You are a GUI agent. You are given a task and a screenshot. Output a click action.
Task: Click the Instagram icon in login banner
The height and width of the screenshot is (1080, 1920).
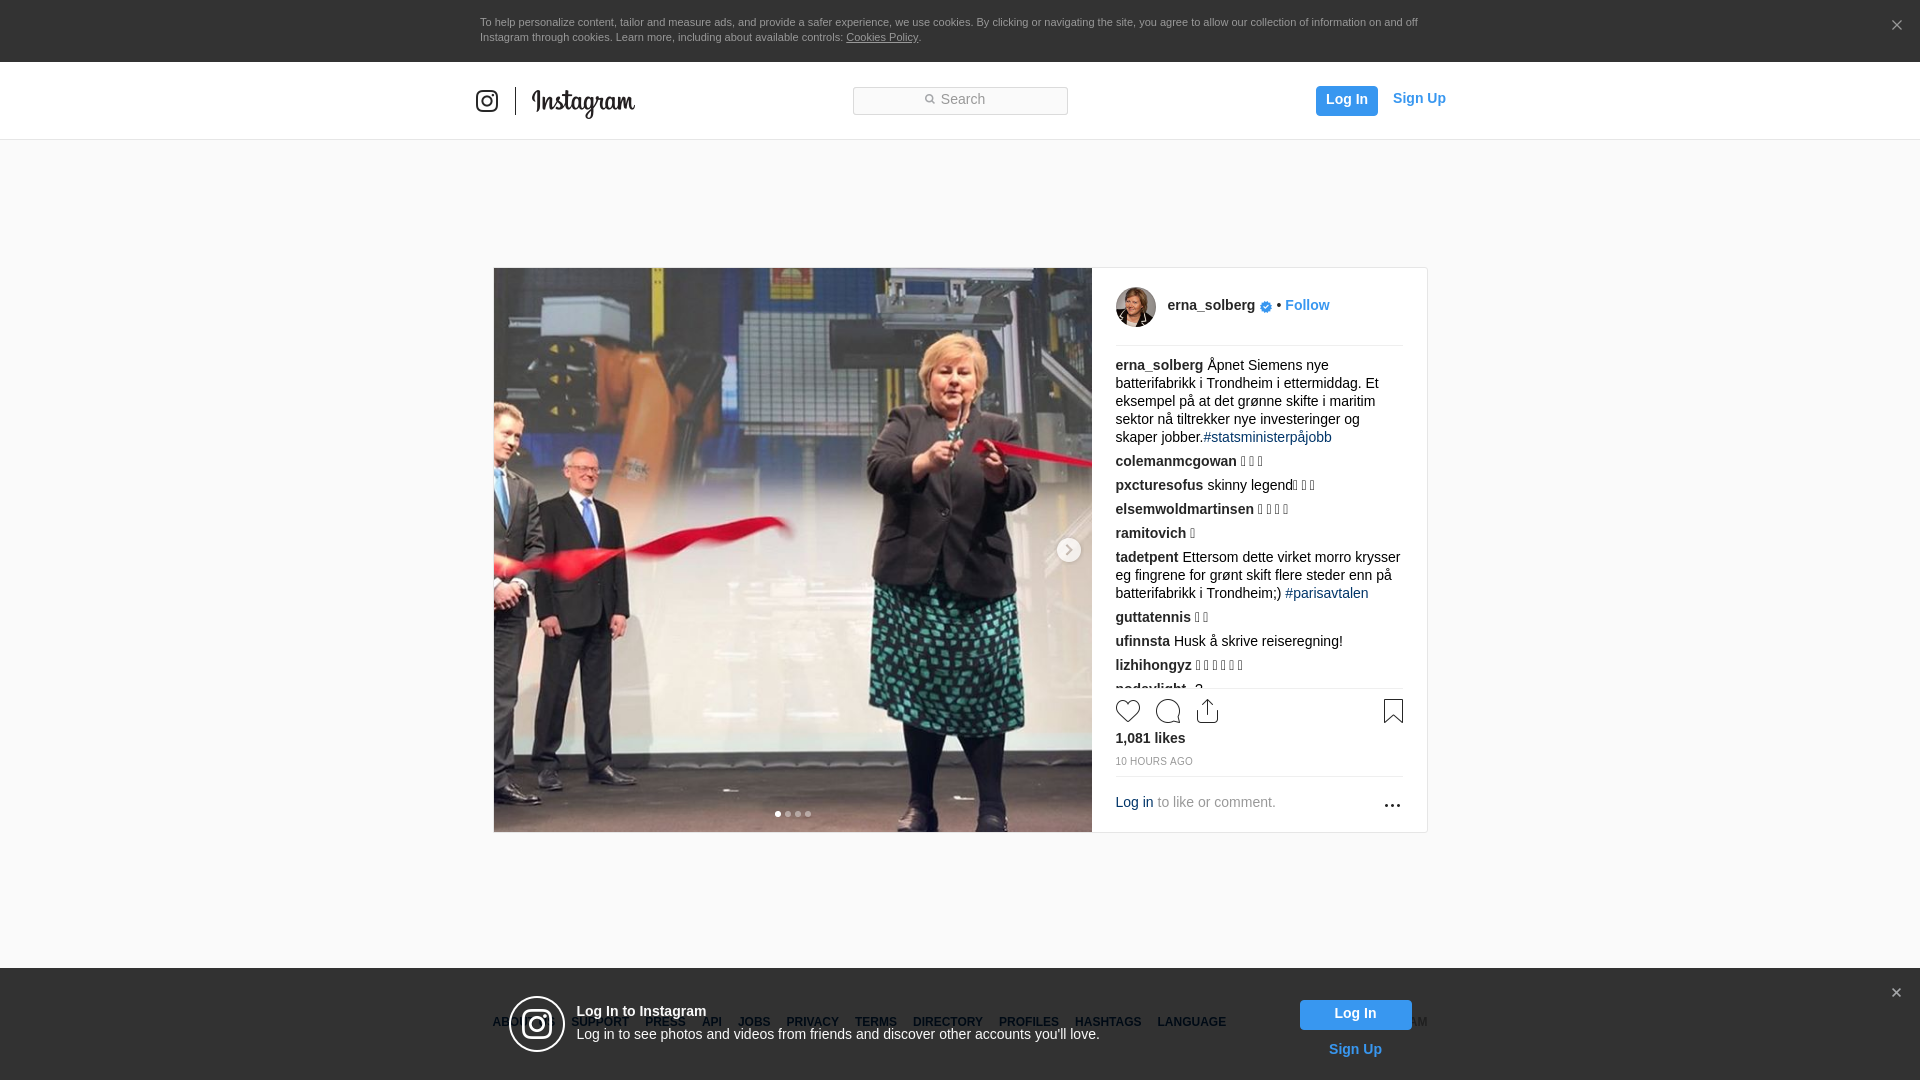coord(537,1024)
